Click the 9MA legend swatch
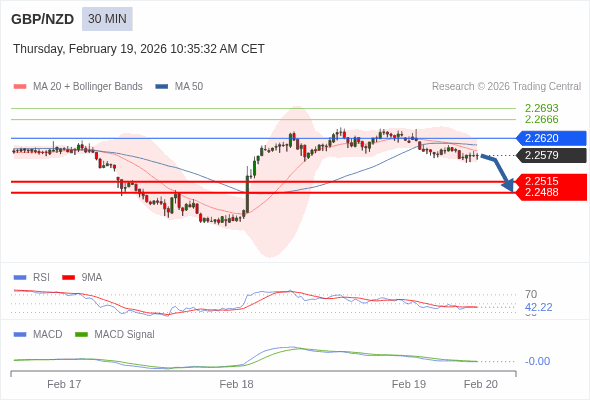The image size is (590, 400). coord(68,278)
